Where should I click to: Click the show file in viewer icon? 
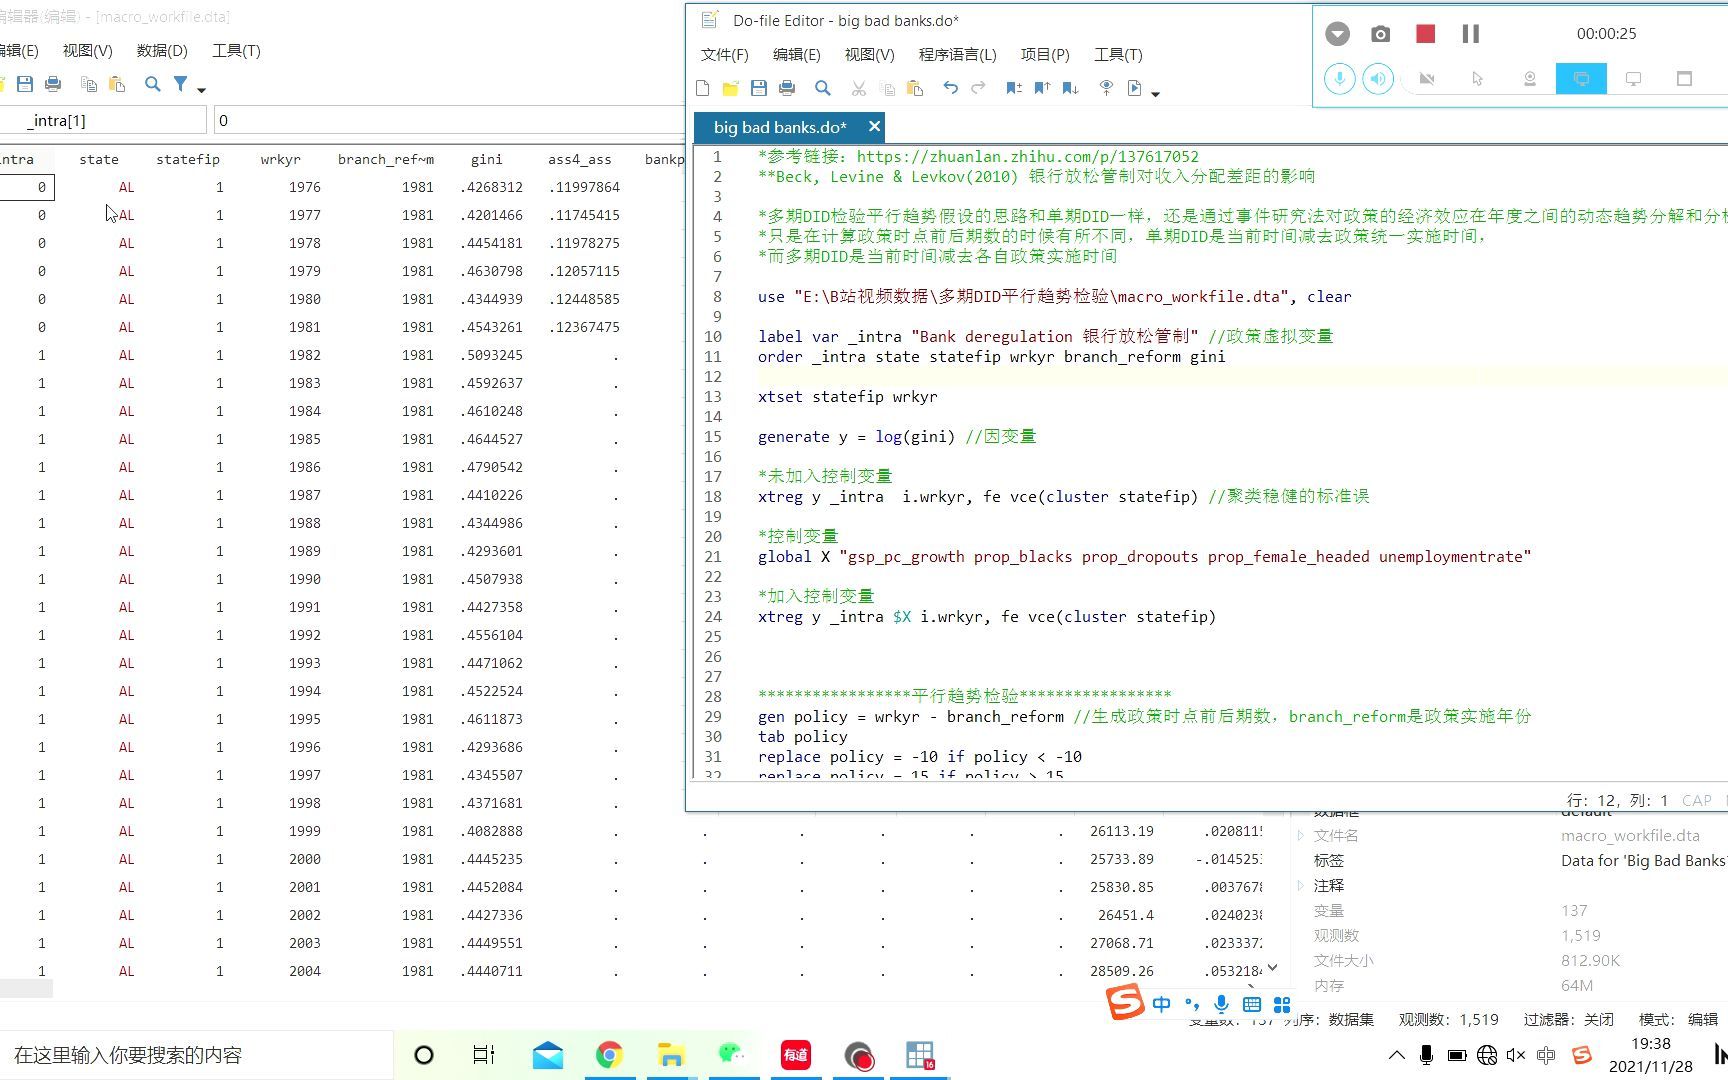pos(1106,88)
